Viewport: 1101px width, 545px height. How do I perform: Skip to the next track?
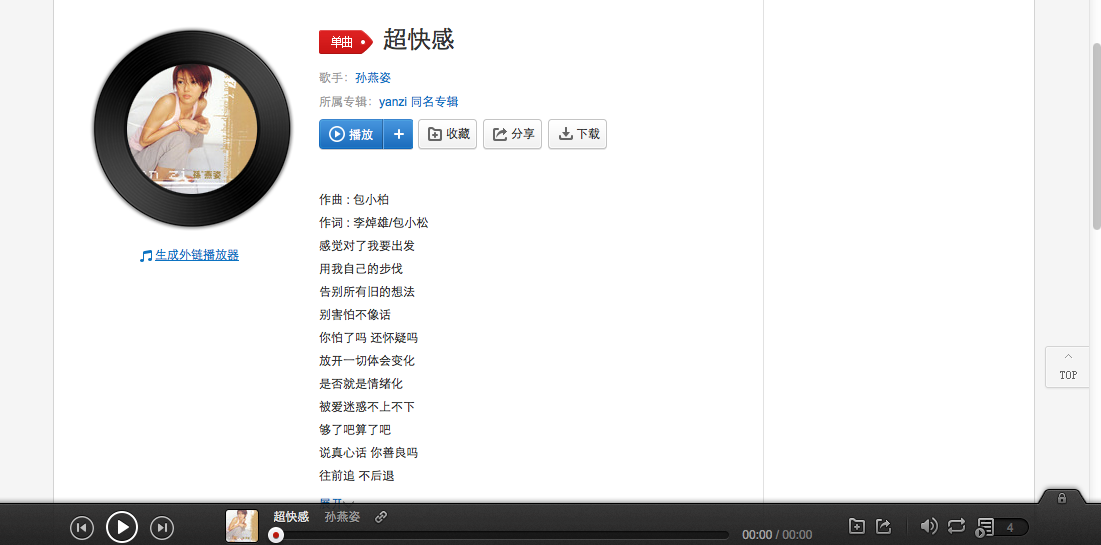pyautogui.click(x=162, y=527)
